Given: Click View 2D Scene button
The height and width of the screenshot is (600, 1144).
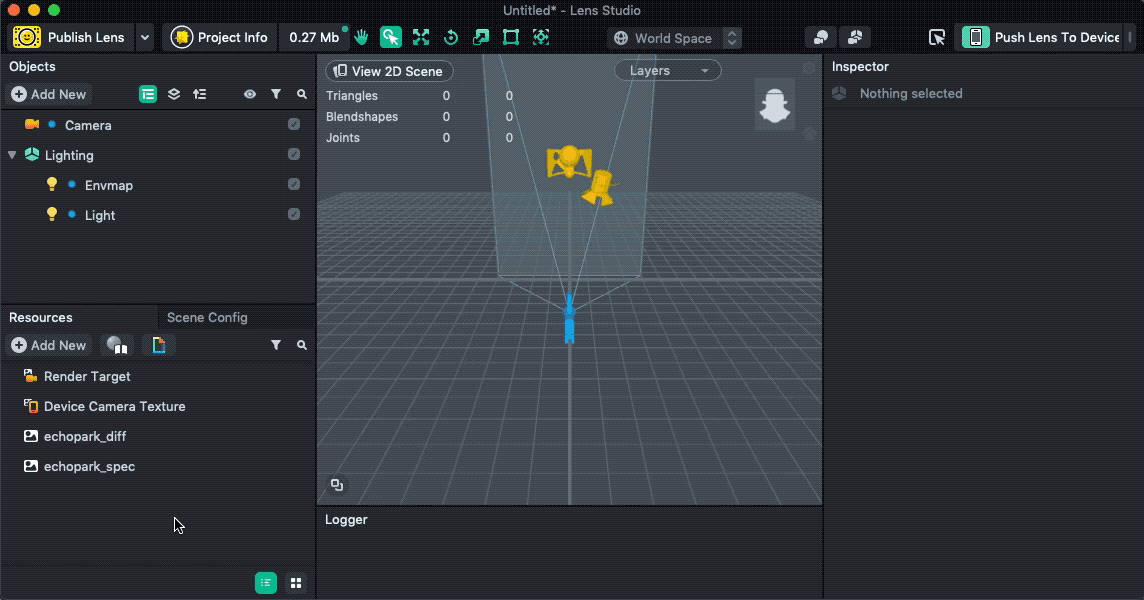Looking at the screenshot, I should [389, 71].
